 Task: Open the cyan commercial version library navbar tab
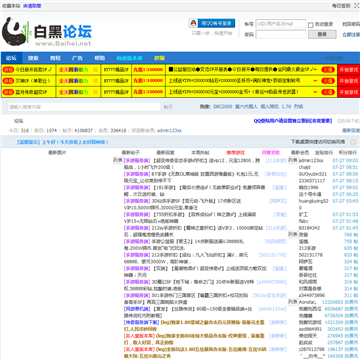coord(129,58)
